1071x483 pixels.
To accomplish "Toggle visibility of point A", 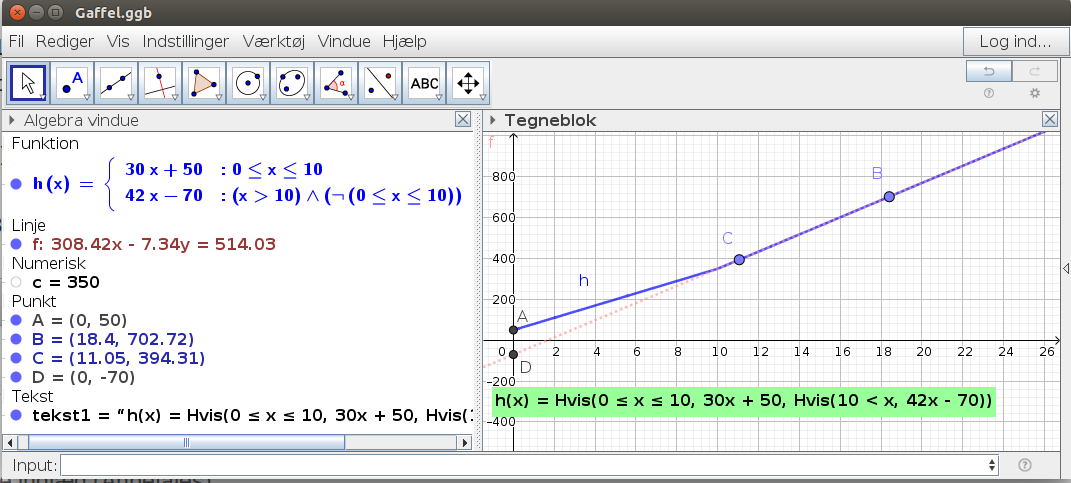I will point(16,320).
